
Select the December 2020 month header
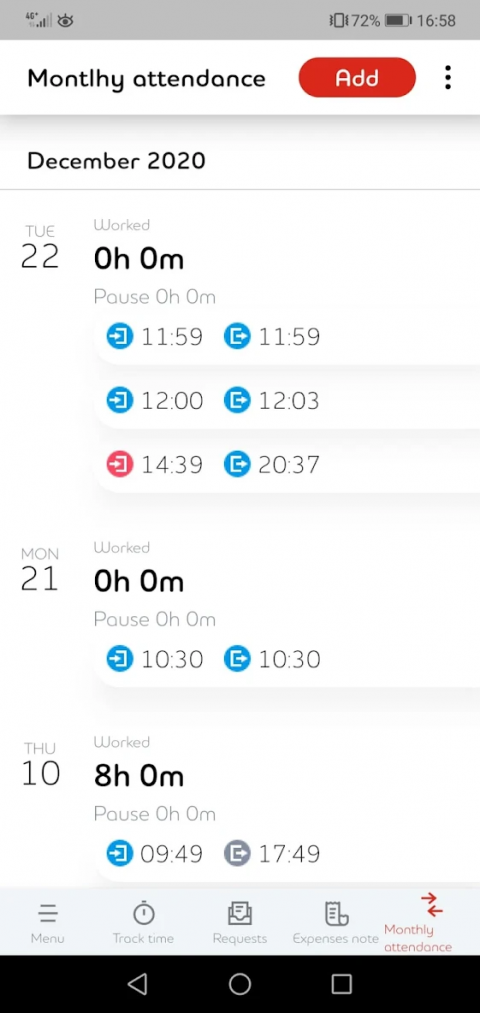coord(116,160)
